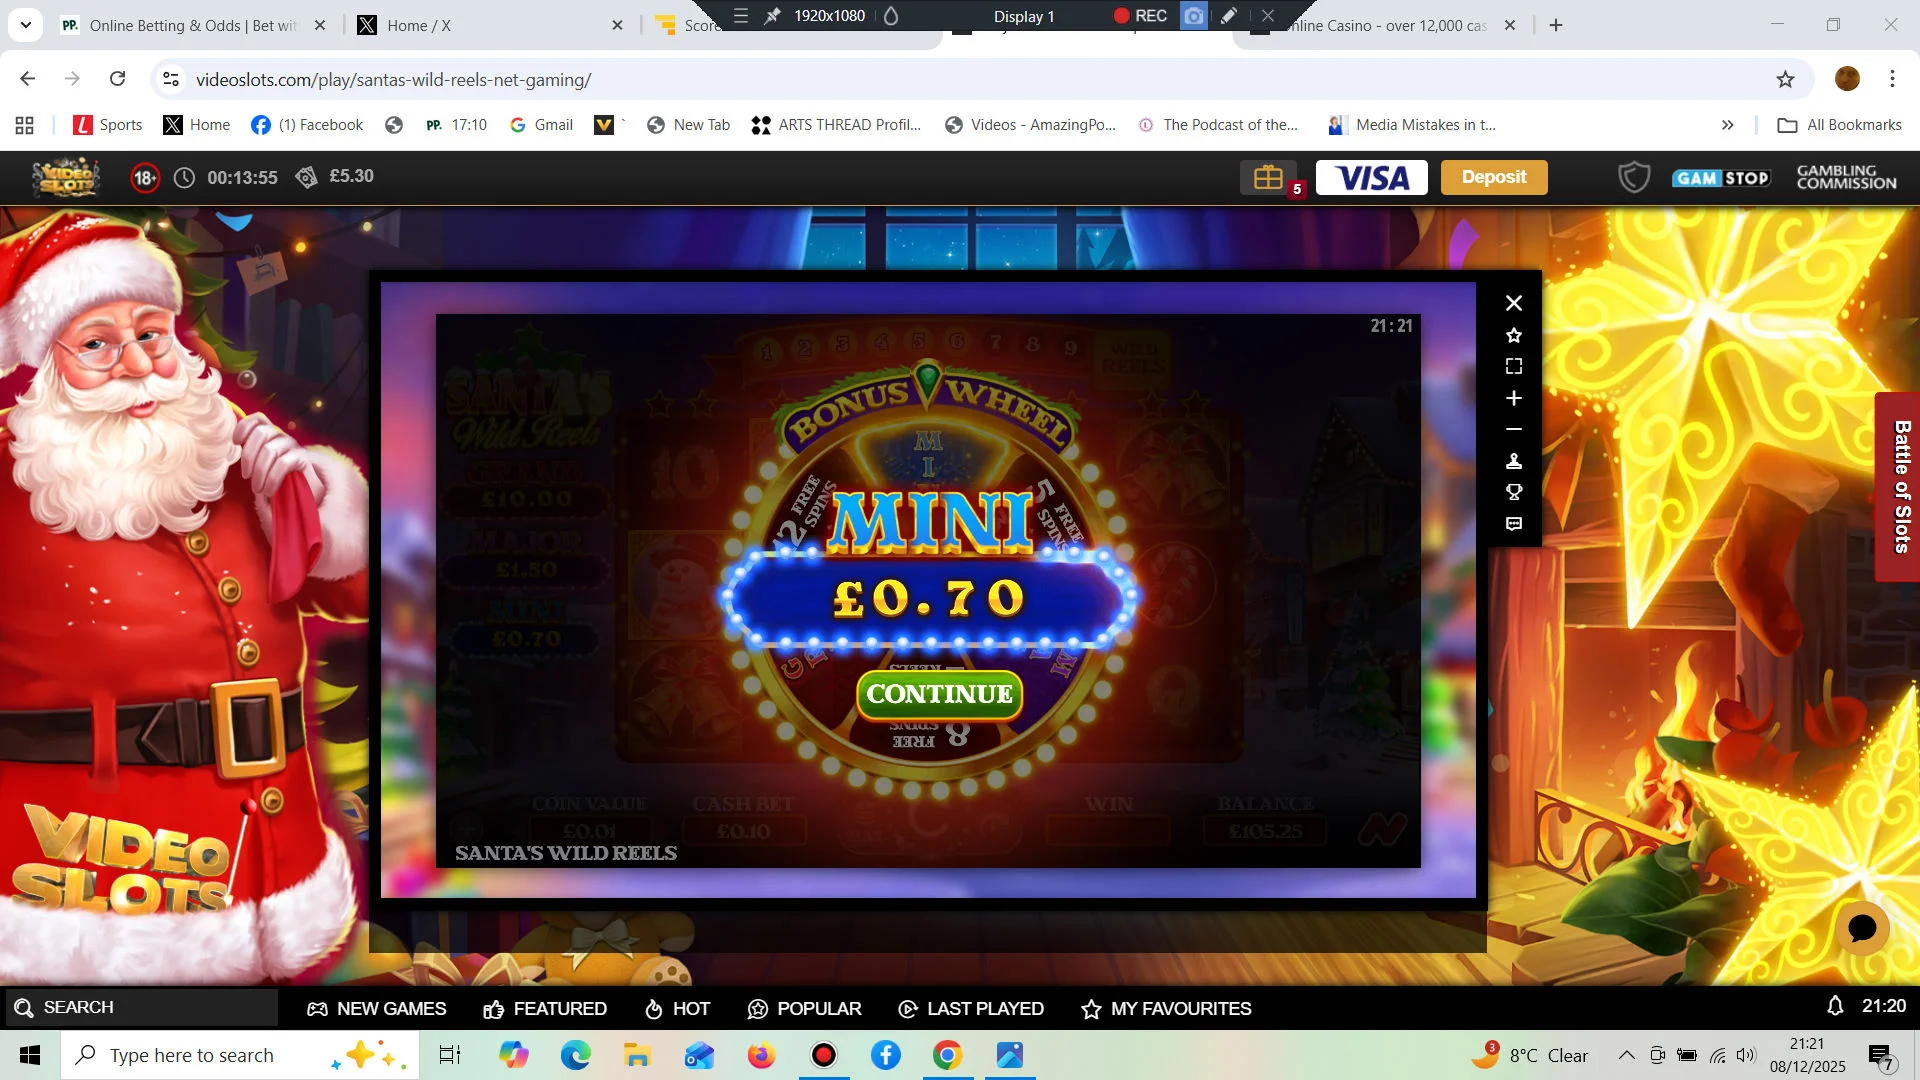
Task: Switch to the Online Betting & Odds tab
Action: click(x=193, y=26)
